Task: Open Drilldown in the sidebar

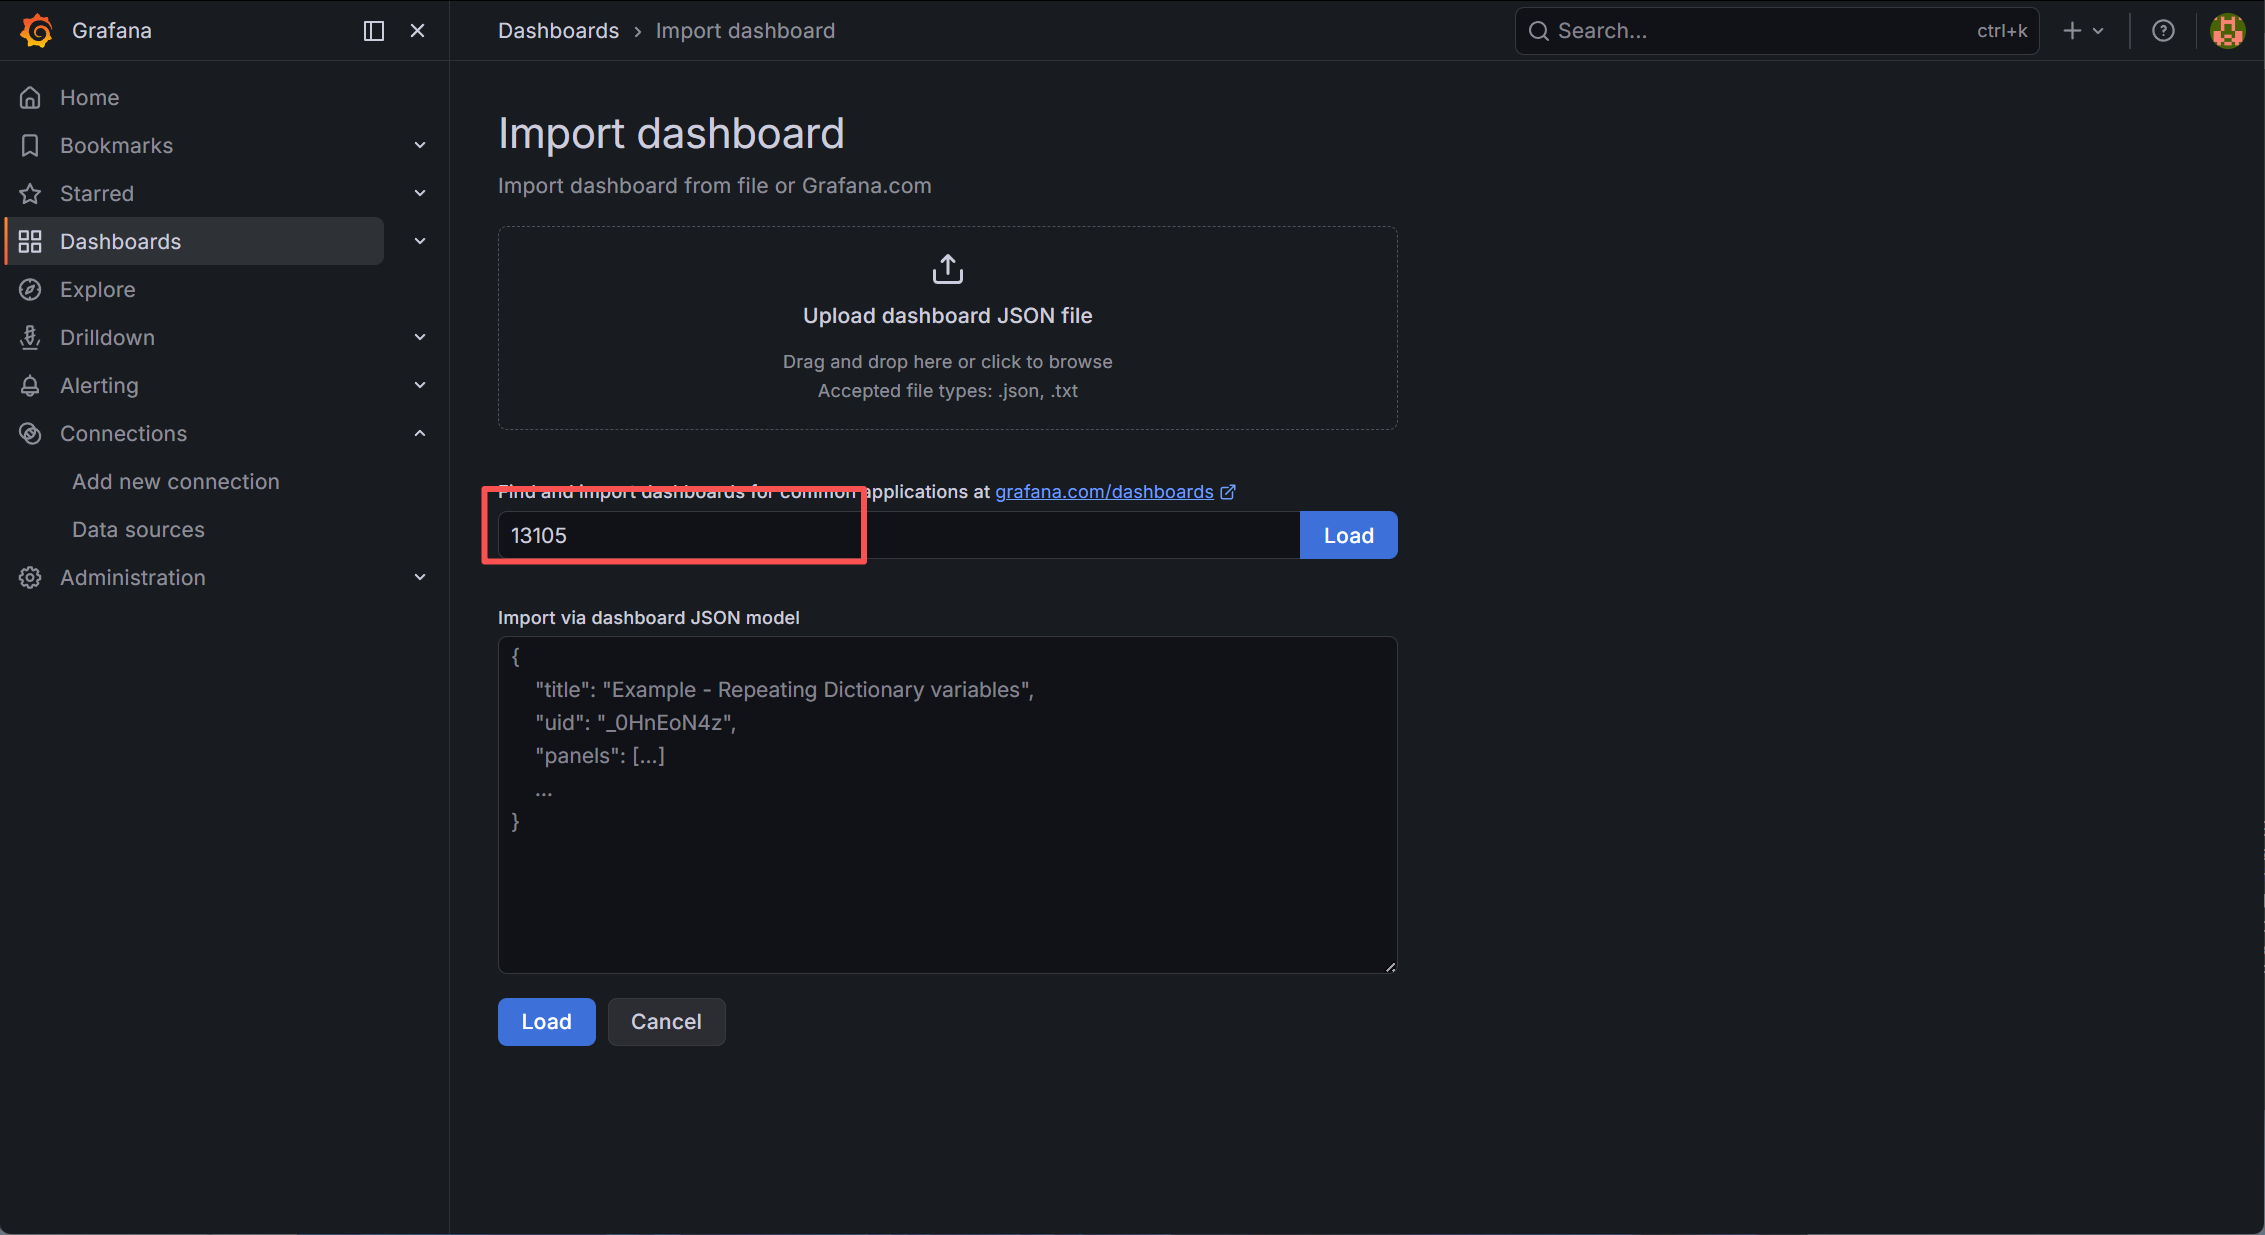Action: 107,338
